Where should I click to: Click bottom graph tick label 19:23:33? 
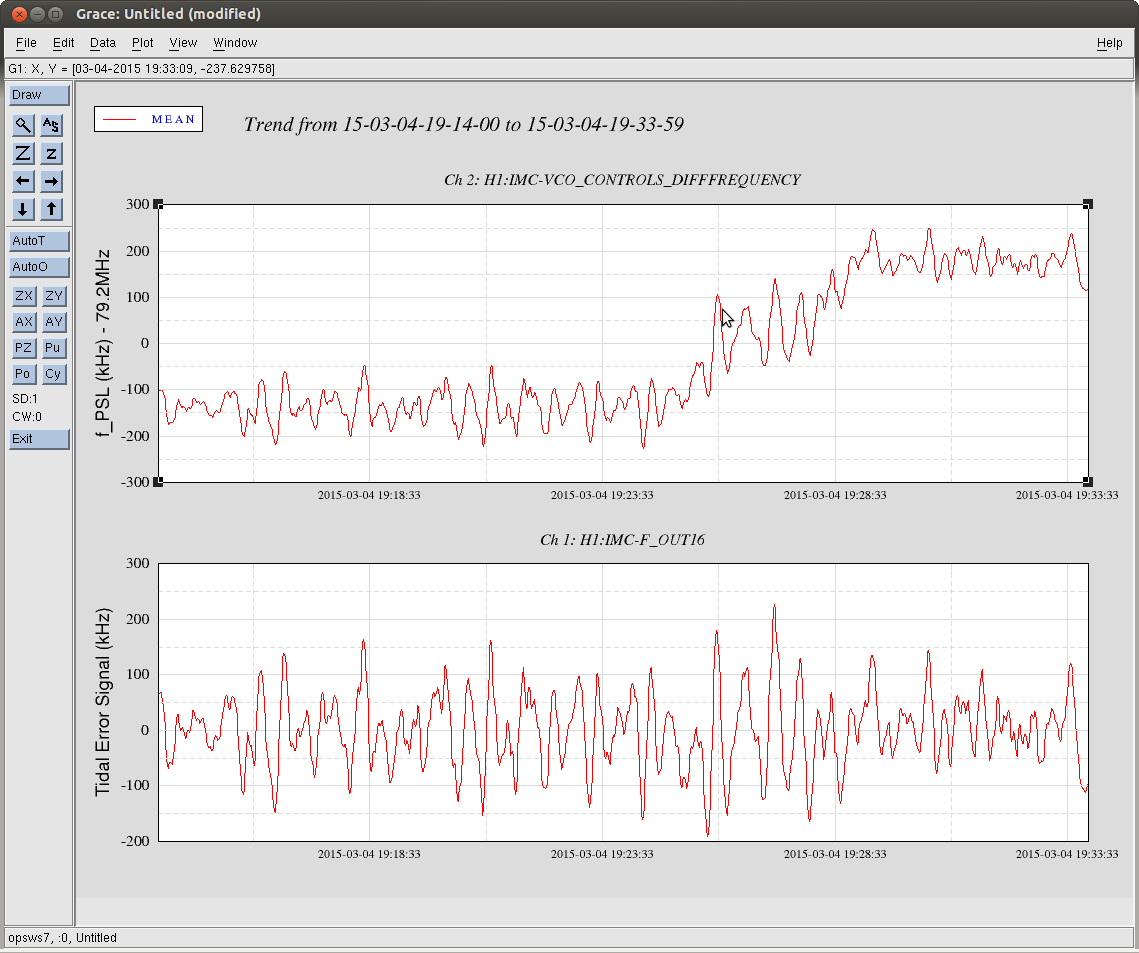click(x=602, y=854)
